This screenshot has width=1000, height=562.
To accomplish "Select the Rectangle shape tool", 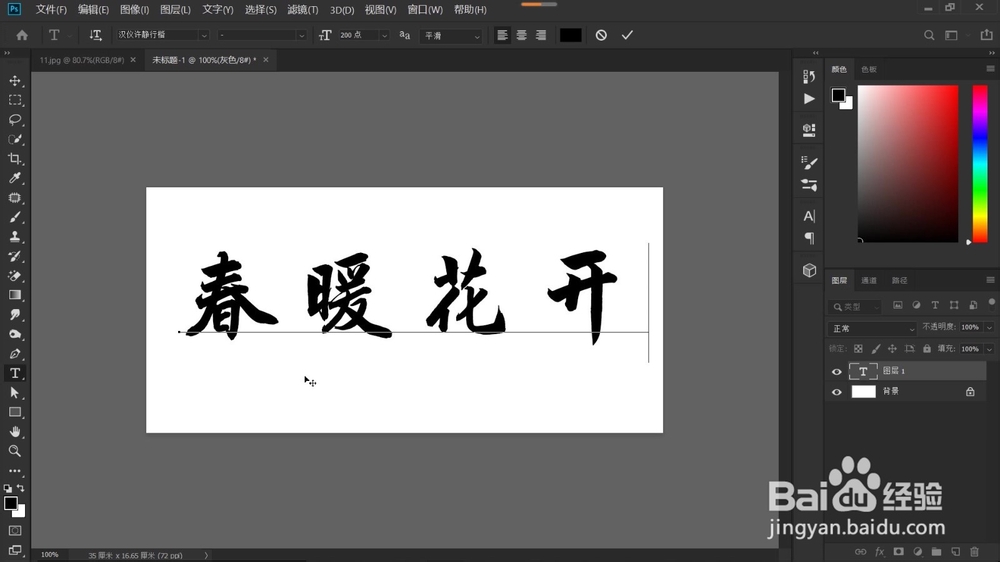I will click(15, 412).
